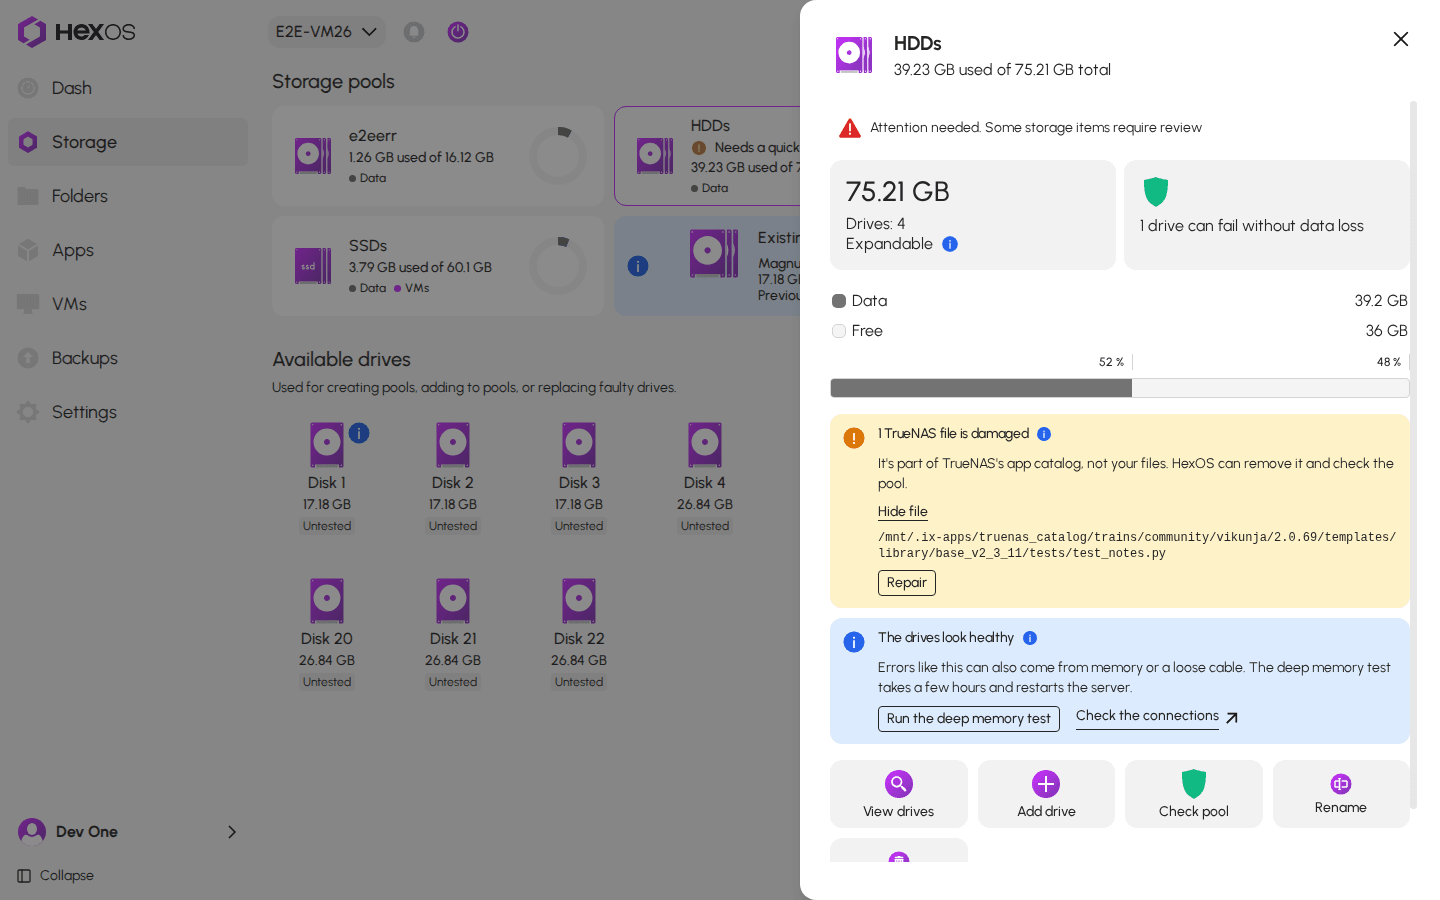Open Apps from the sidebar
Screen dimensions: 1440x900
point(128,250)
